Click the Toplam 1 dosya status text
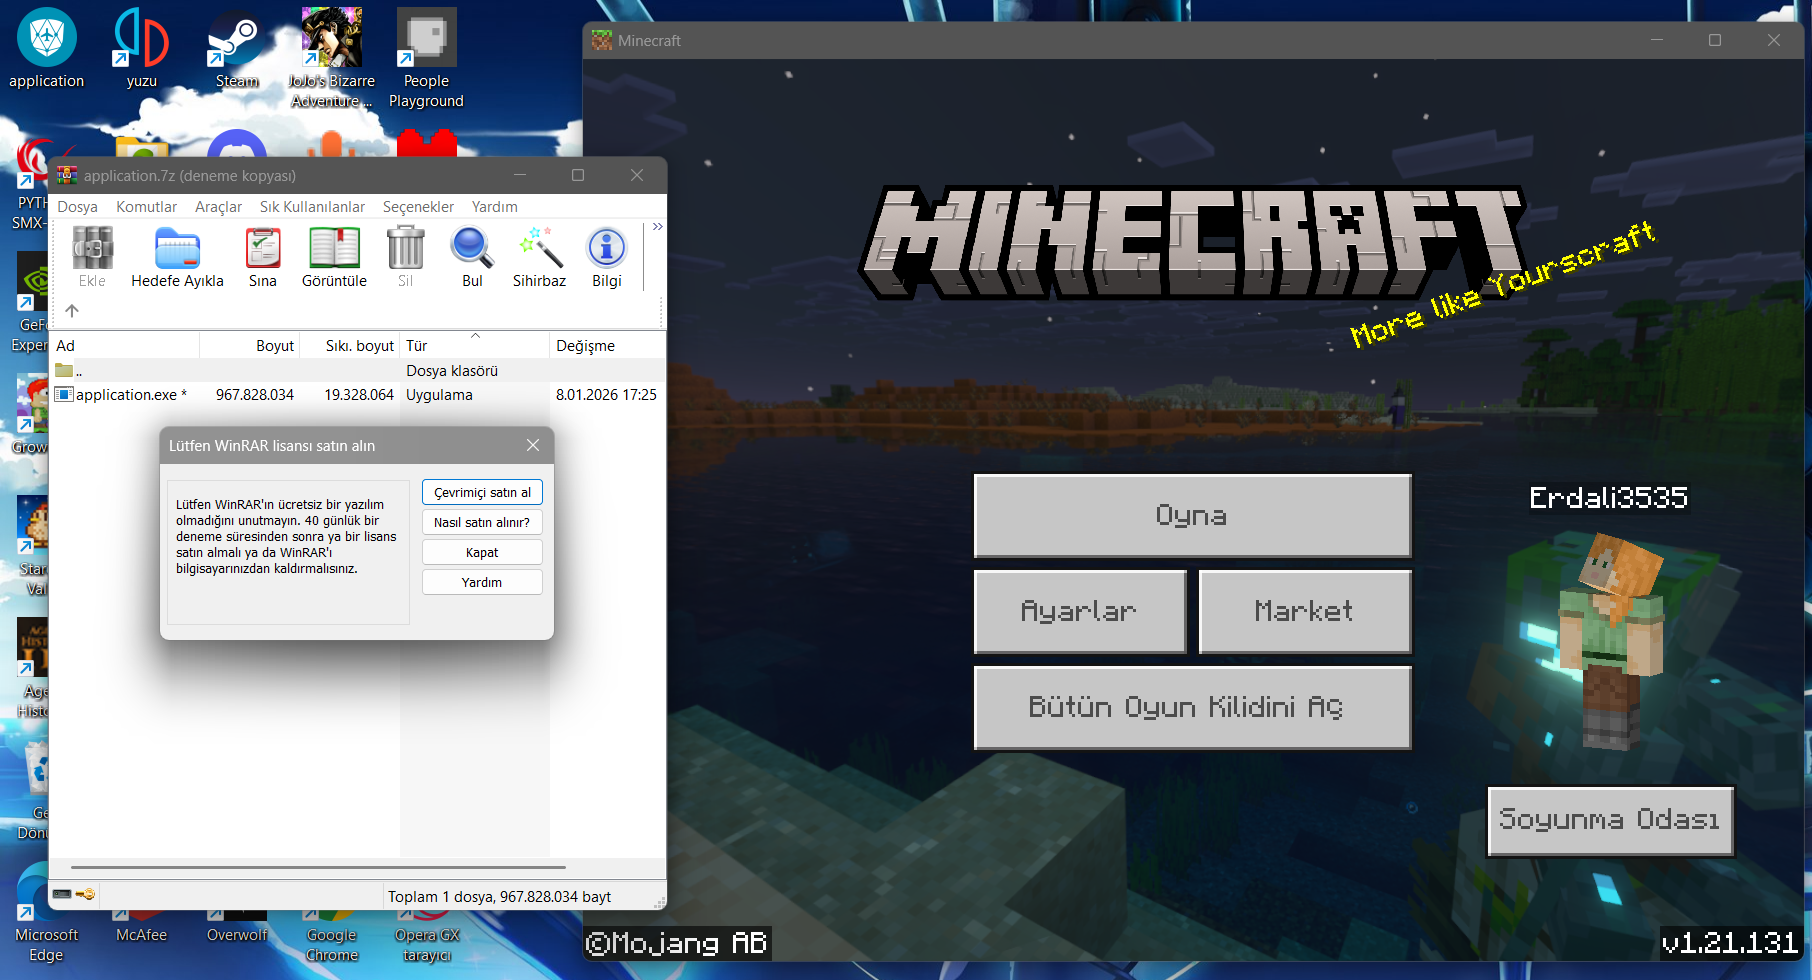The height and width of the screenshot is (980, 1812). tap(499, 897)
